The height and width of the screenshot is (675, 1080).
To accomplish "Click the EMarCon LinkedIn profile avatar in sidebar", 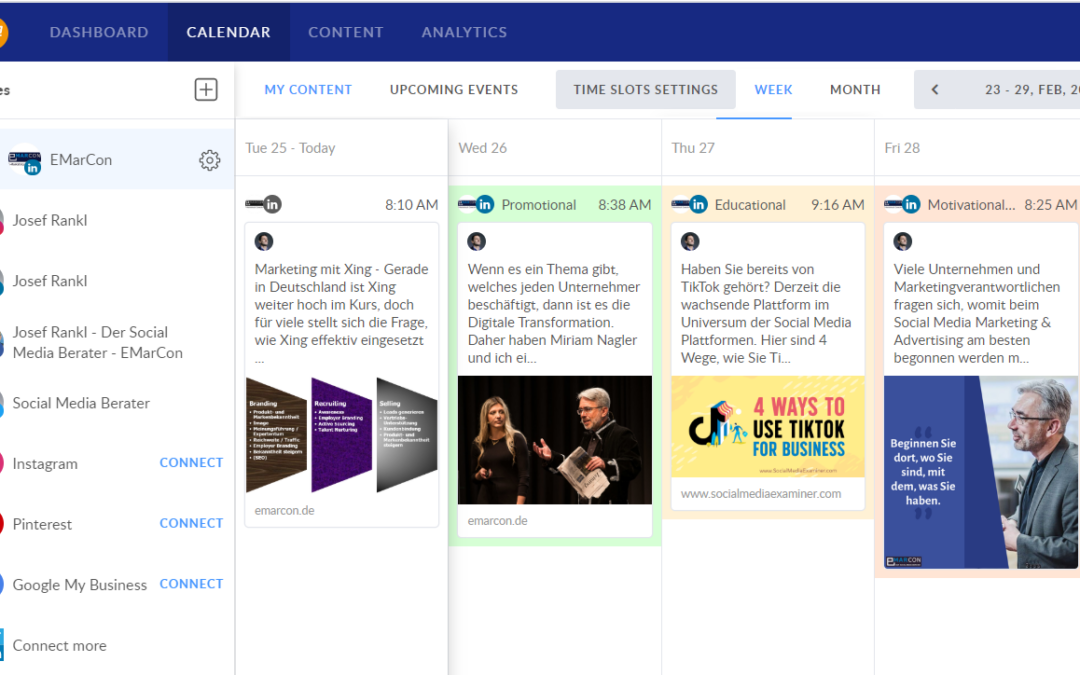I will click(x=24, y=160).
